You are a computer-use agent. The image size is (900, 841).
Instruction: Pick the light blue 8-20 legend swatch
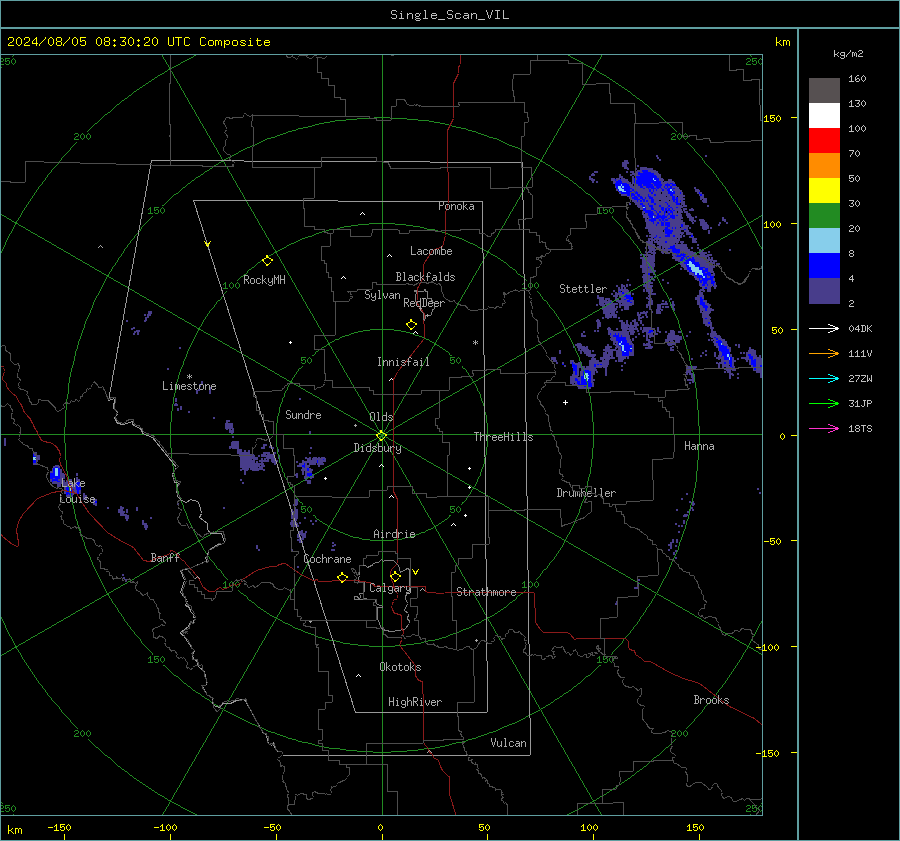click(824, 241)
